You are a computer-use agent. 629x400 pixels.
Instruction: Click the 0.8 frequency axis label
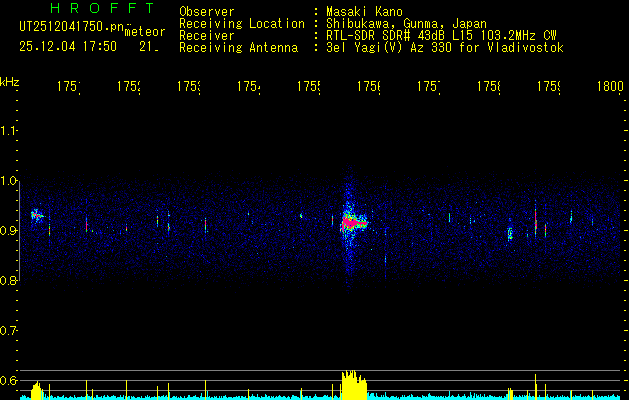[x=8, y=280]
